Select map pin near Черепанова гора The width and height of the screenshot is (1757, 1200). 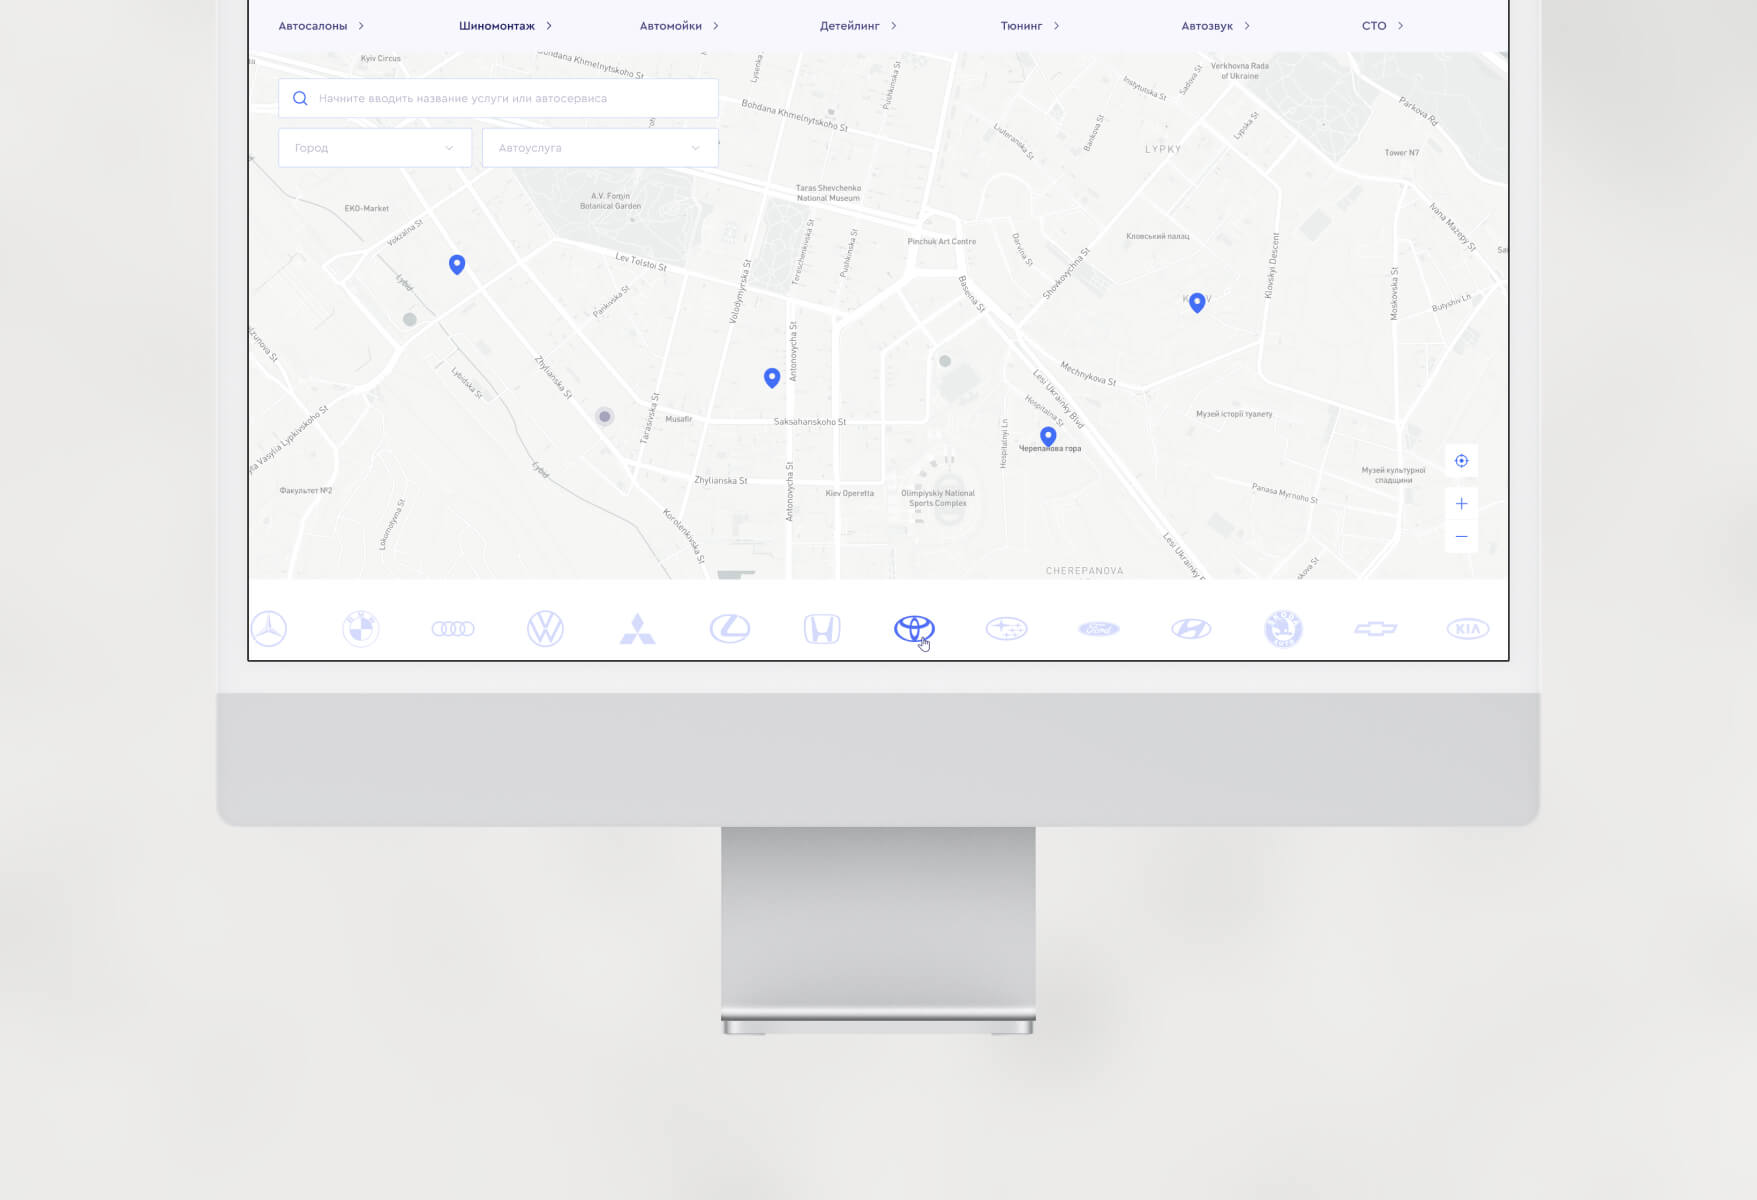point(1048,436)
